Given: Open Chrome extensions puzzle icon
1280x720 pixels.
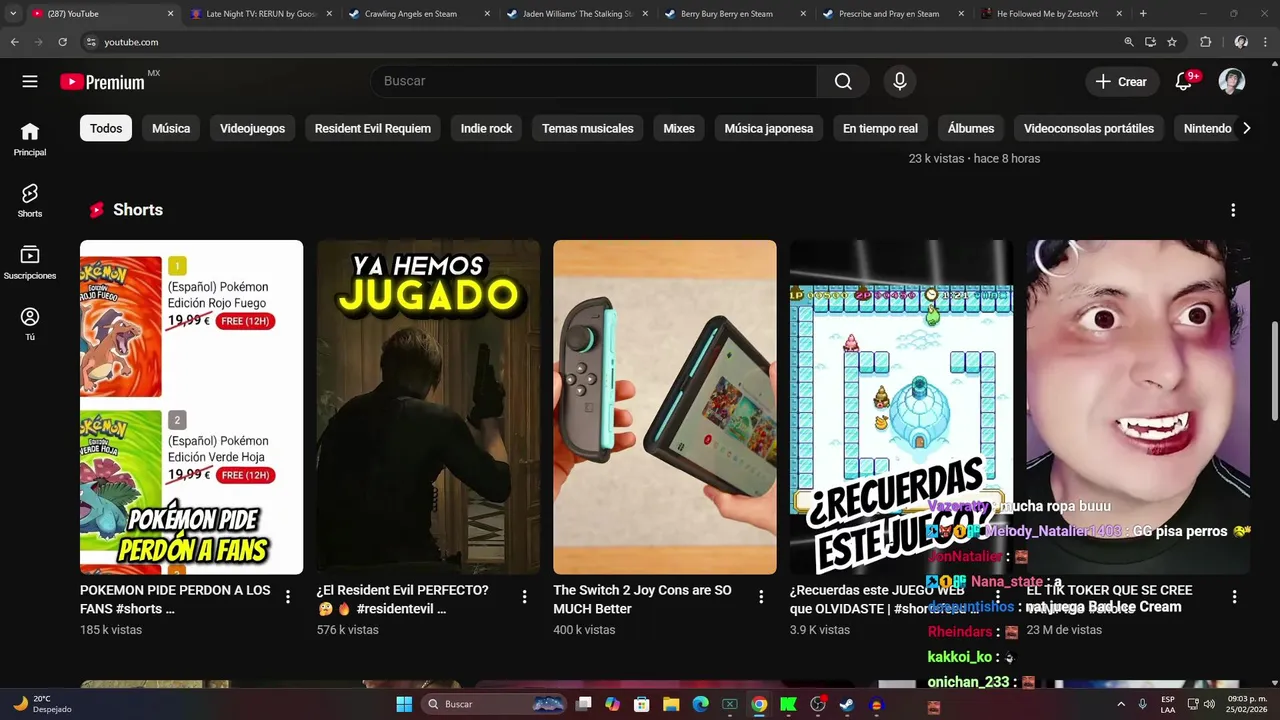Looking at the screenshot, I should [1205, 42].
